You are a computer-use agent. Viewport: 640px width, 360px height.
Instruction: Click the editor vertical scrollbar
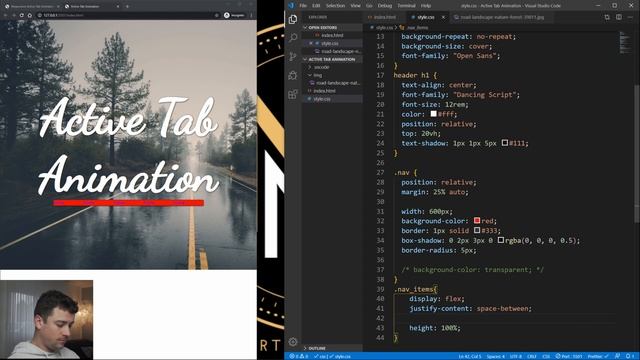(637, 153)
